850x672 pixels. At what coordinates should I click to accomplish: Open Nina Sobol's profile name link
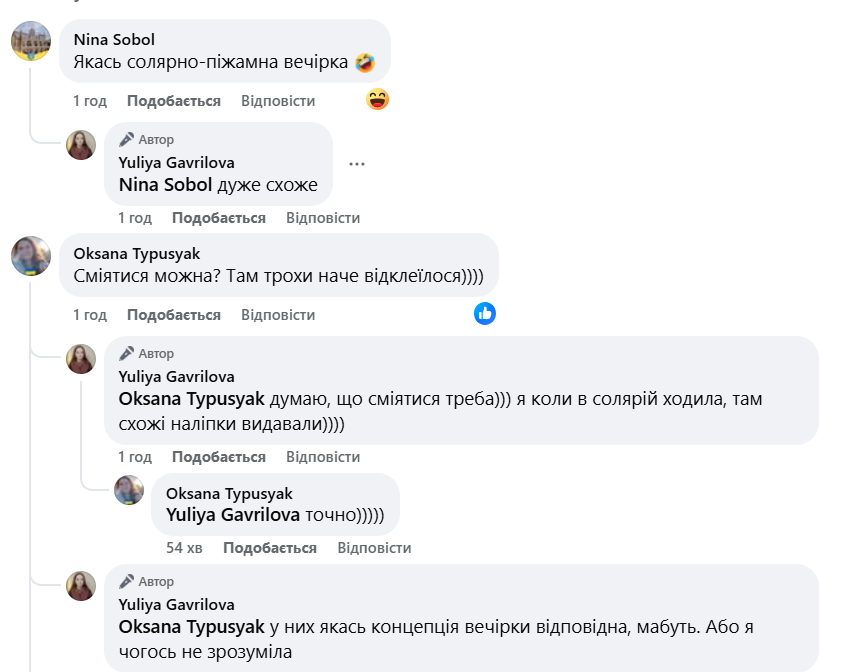(114, 40)
